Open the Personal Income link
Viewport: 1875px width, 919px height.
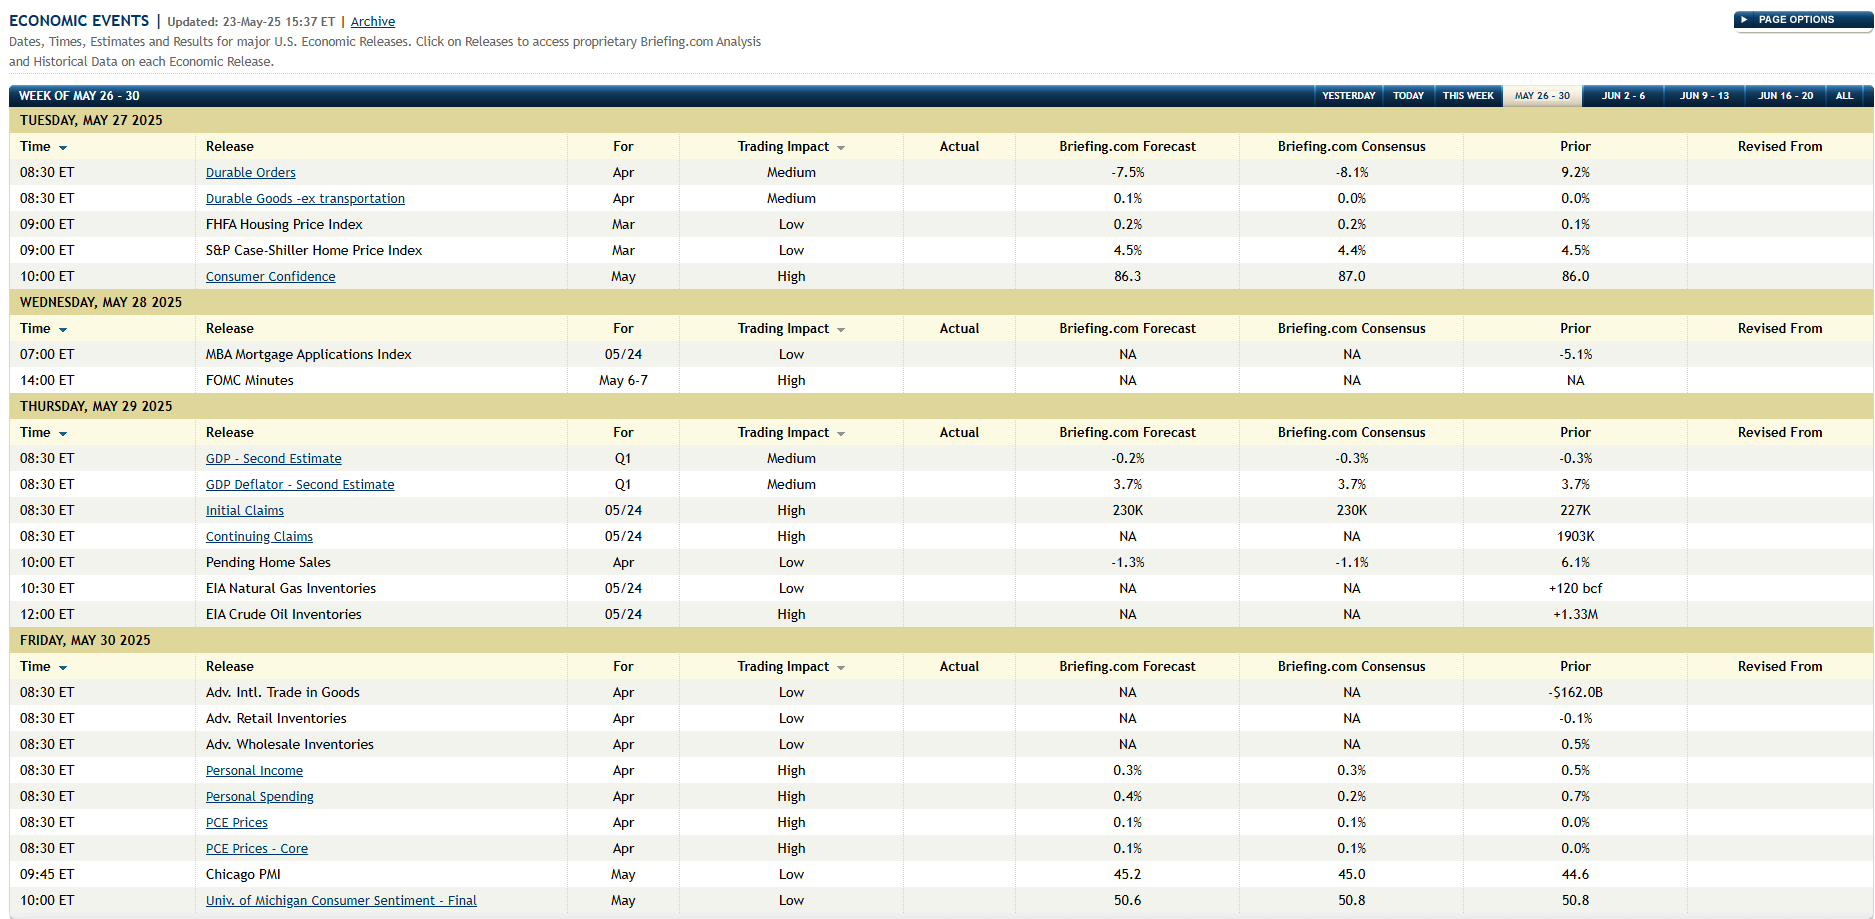[x=254, y=771]
